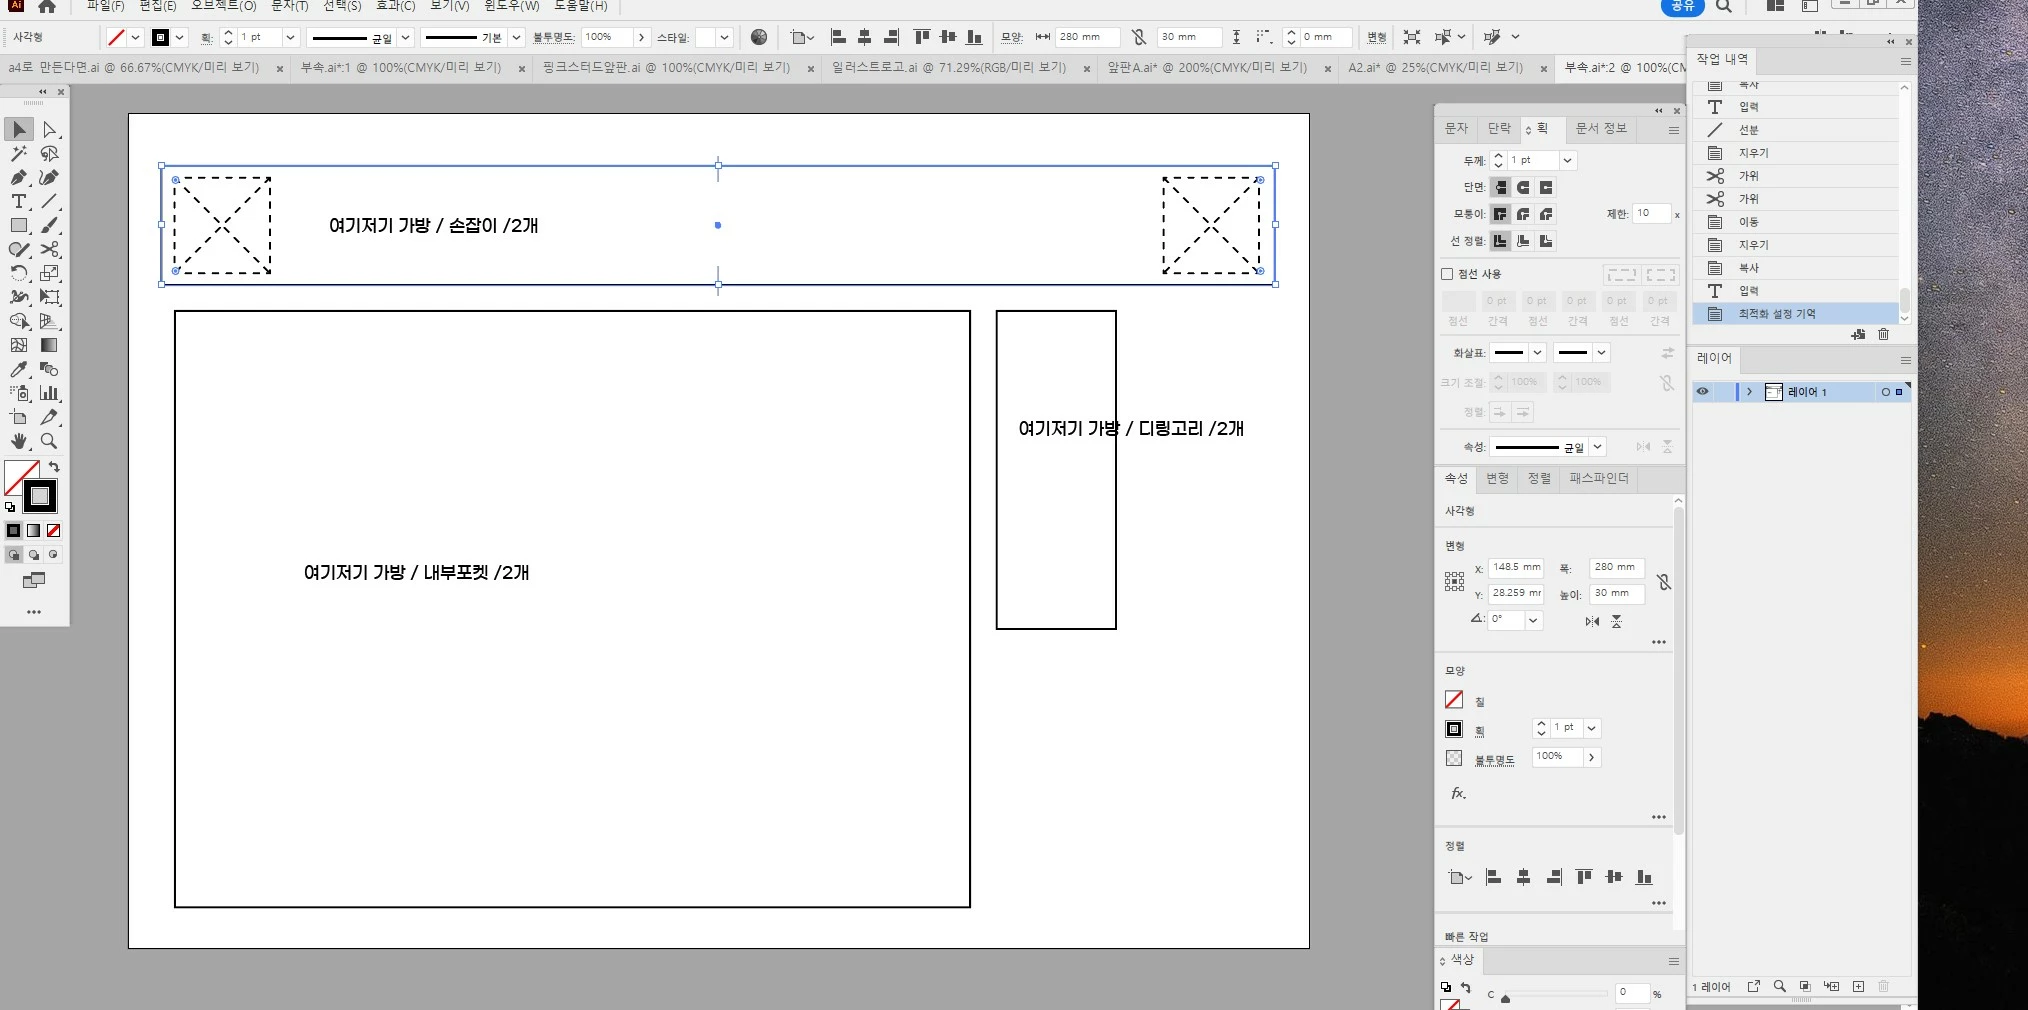
Task: Select the Shape Builder tool
Action: (19, 322)
